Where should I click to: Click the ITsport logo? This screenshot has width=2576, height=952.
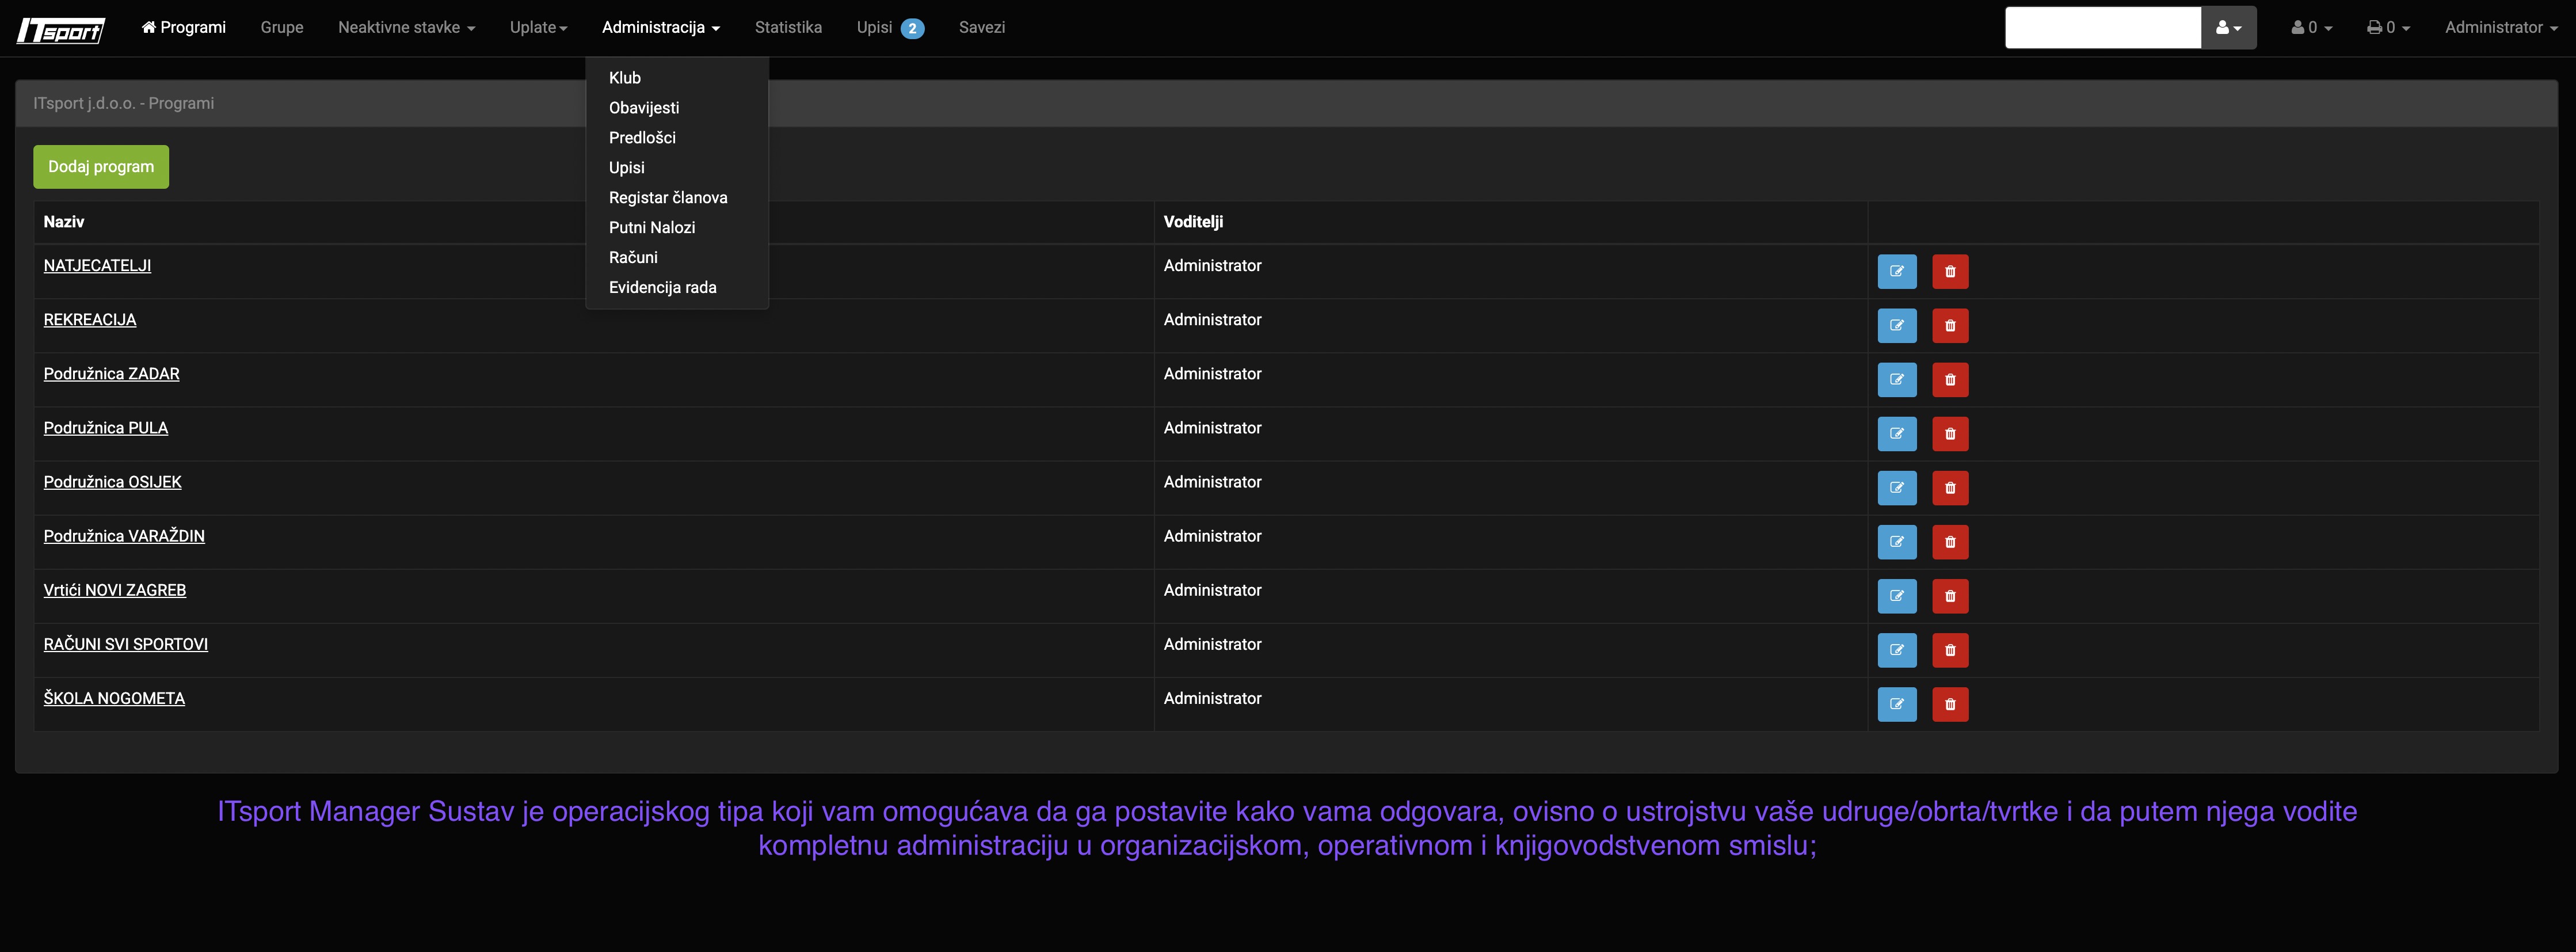61,29
